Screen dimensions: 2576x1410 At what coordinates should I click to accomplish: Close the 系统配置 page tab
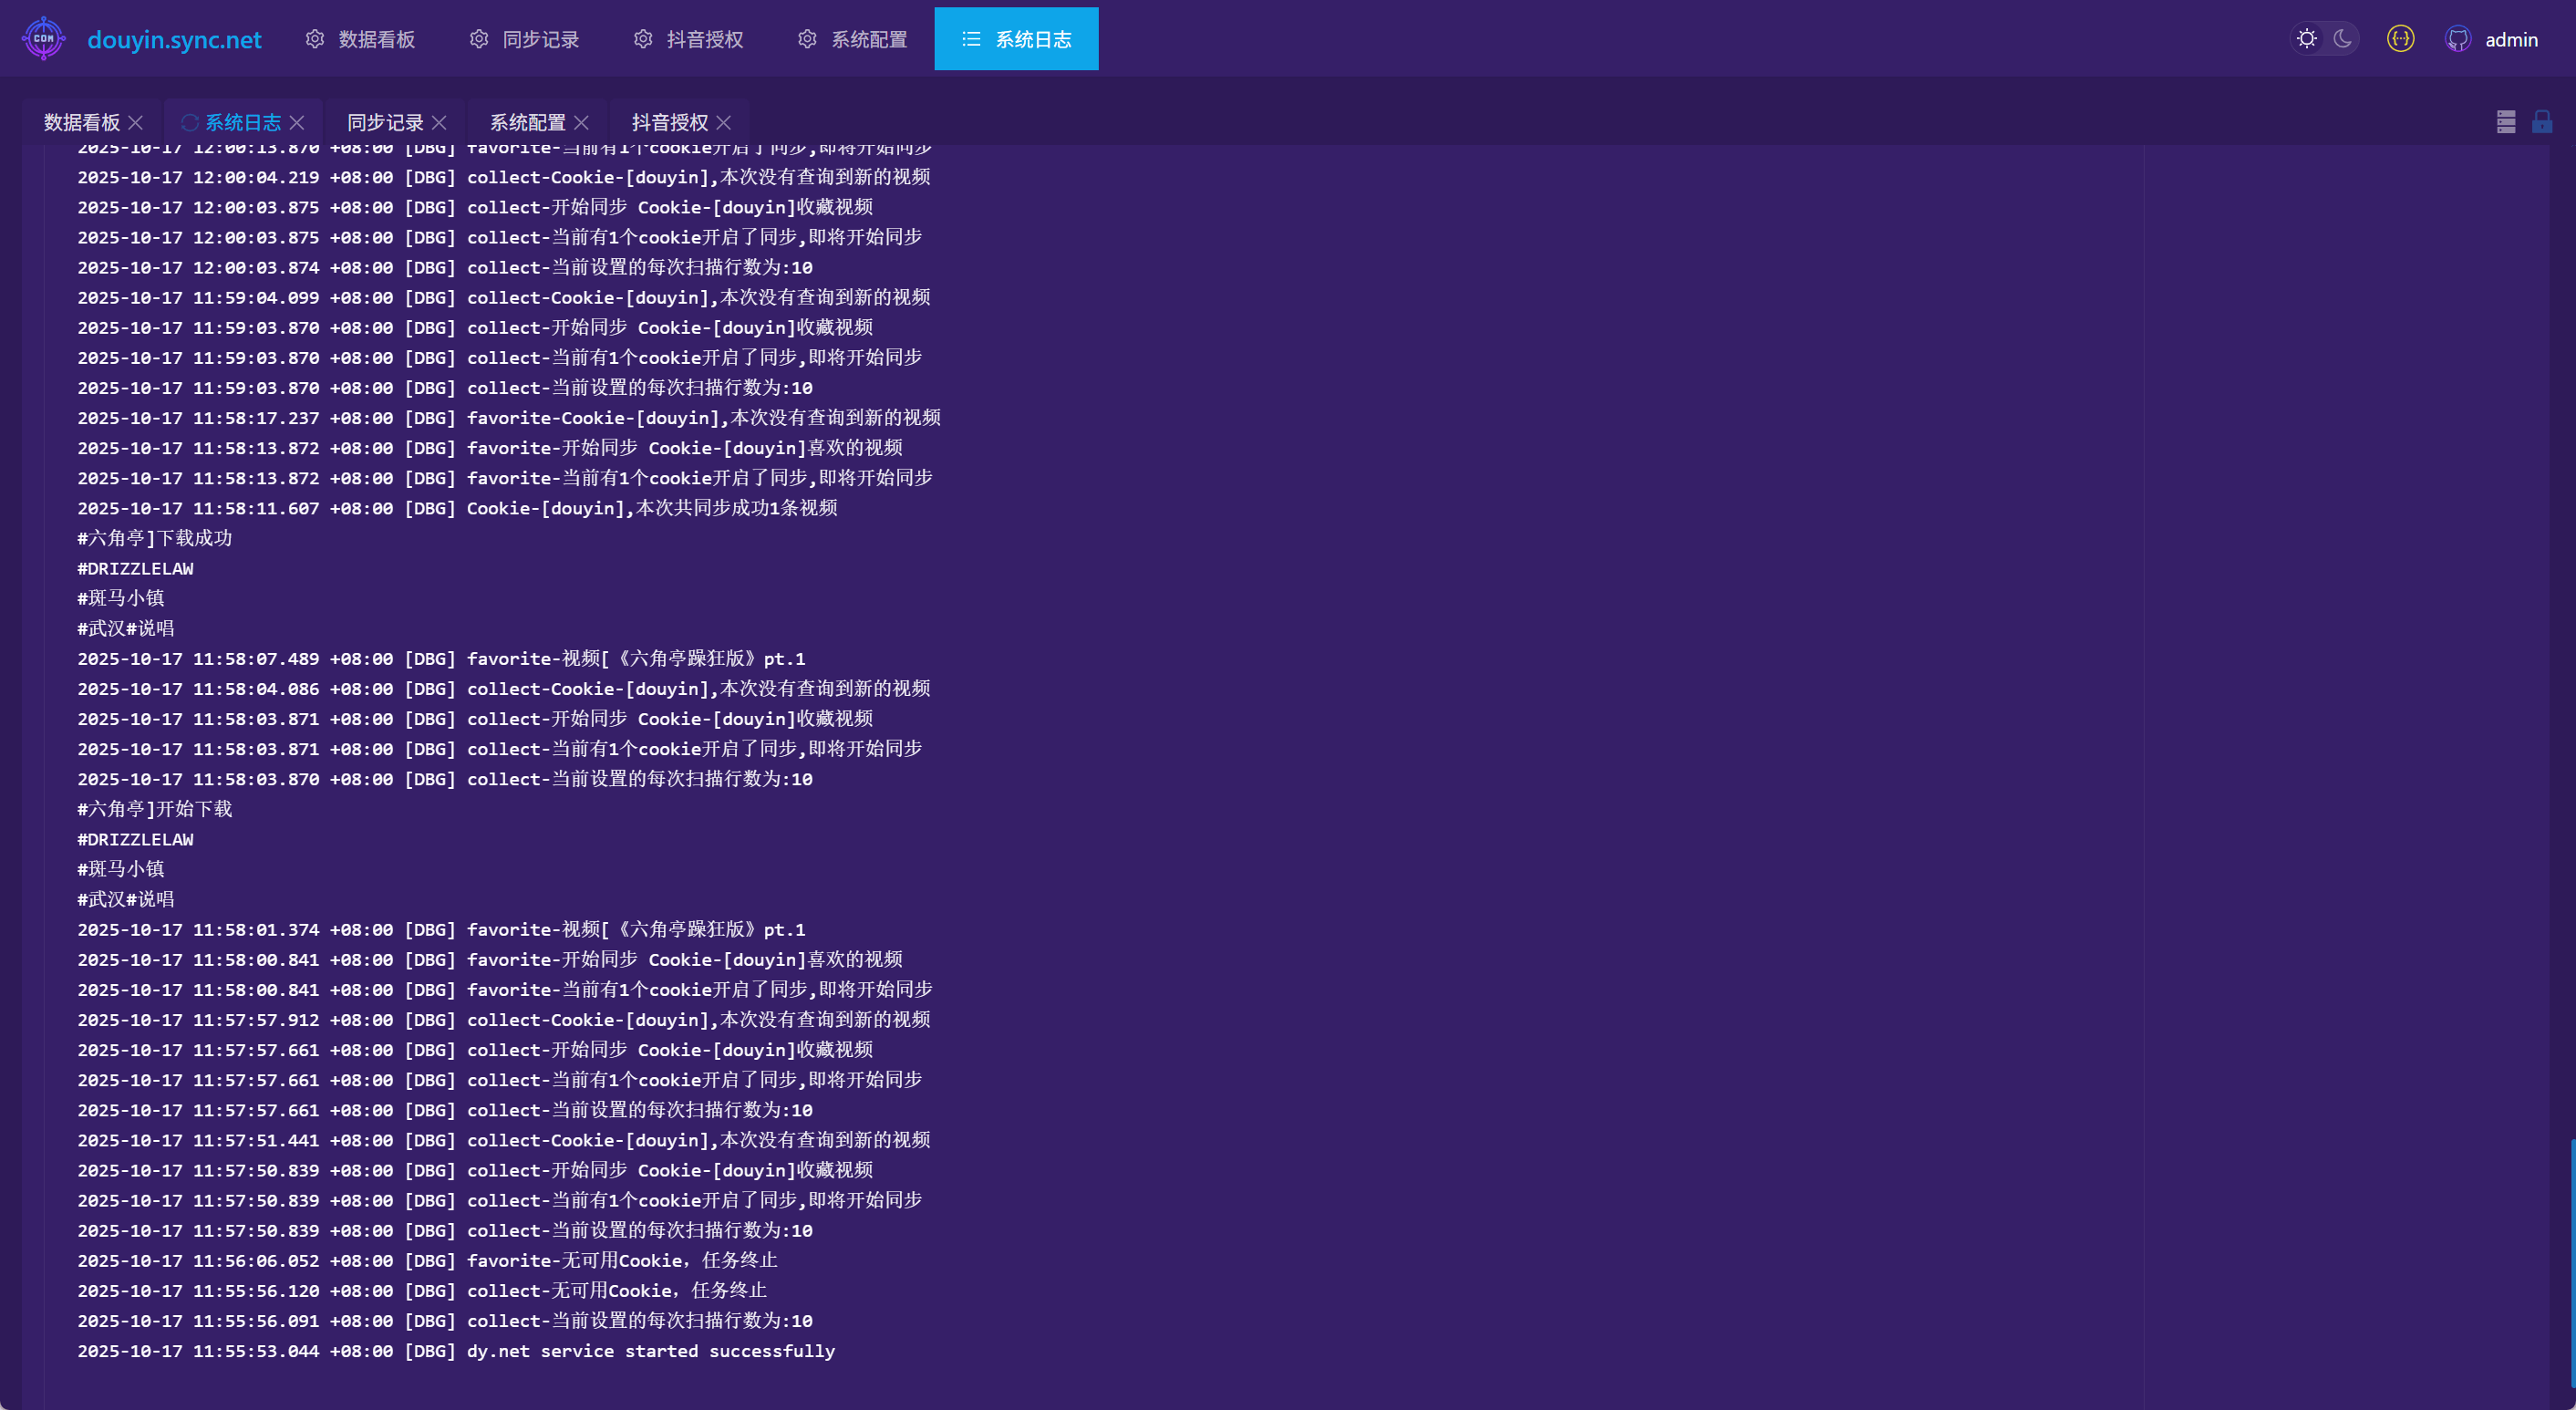581,122
